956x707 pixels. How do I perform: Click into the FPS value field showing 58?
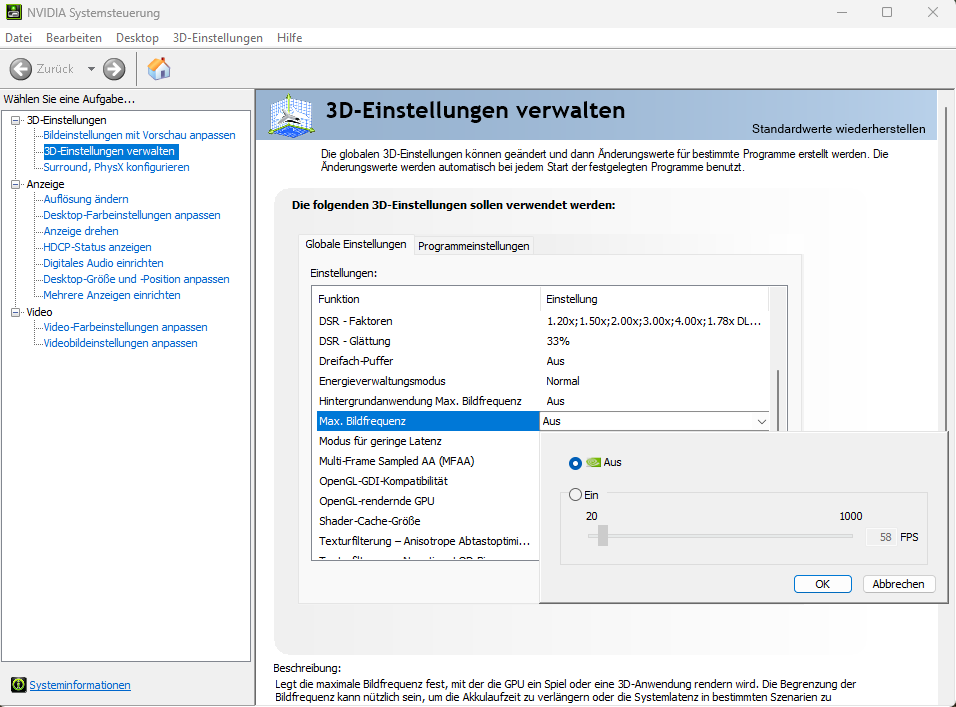coord(882,537)
